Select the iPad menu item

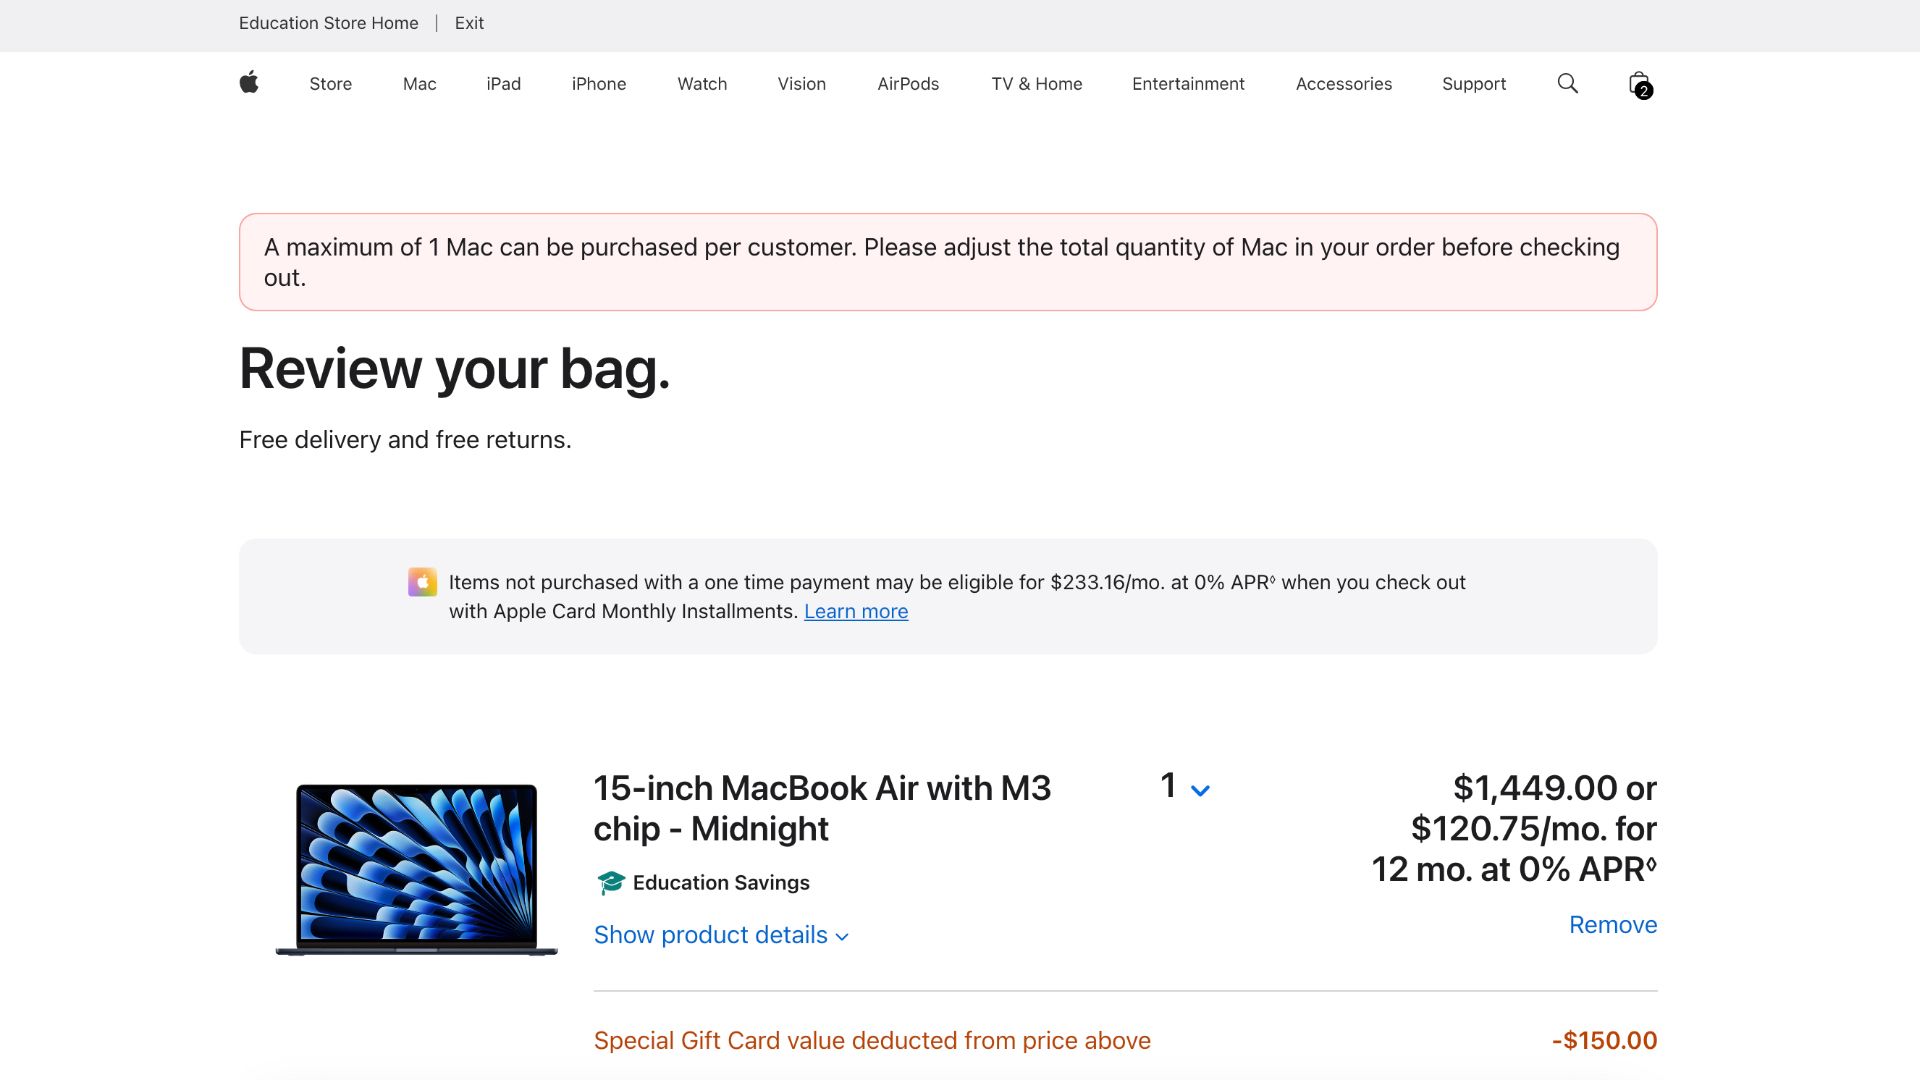click(x=504, y=83)
